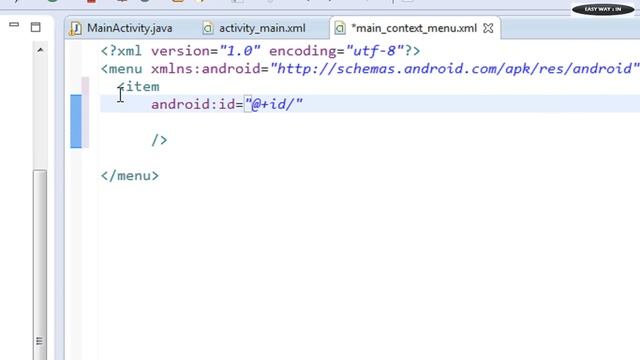This screenshot has height=360, width=640.
Task: Place cursor in android:id attribute name
Action: [193, 104]
